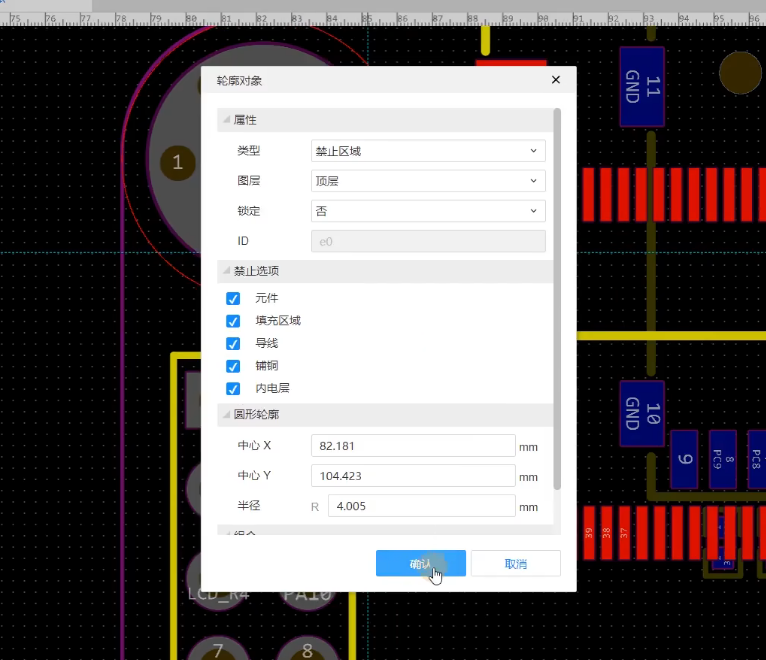This screenshot has width=766, height=660.
Task: Click the 半径 R input field
Action: click(x=422, y=506)
